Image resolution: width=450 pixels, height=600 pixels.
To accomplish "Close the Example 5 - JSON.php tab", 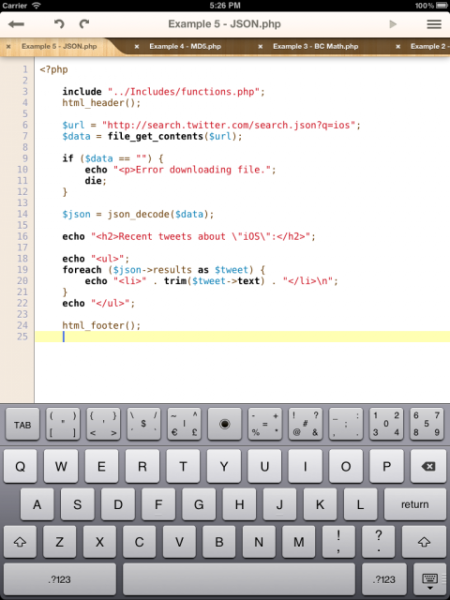I will tap(8, 46).
